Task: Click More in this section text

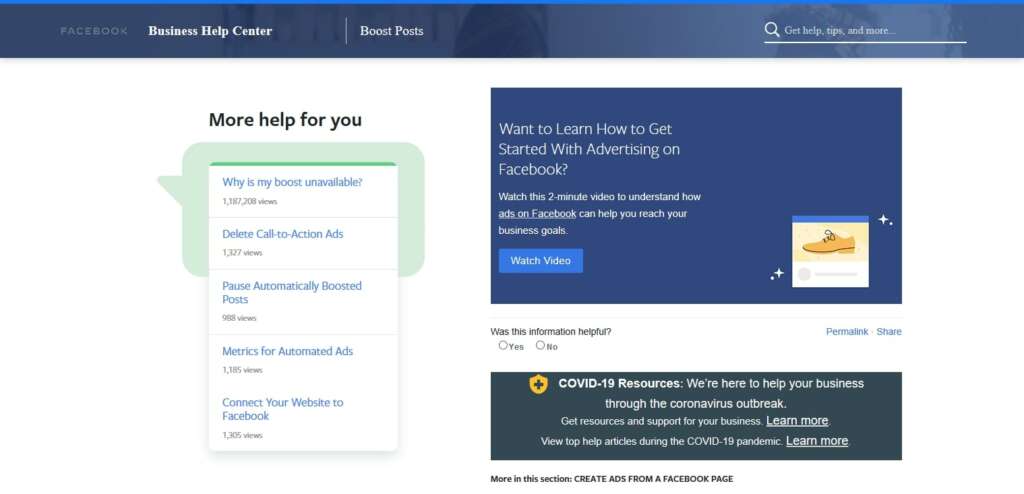Action: (612, 479)
